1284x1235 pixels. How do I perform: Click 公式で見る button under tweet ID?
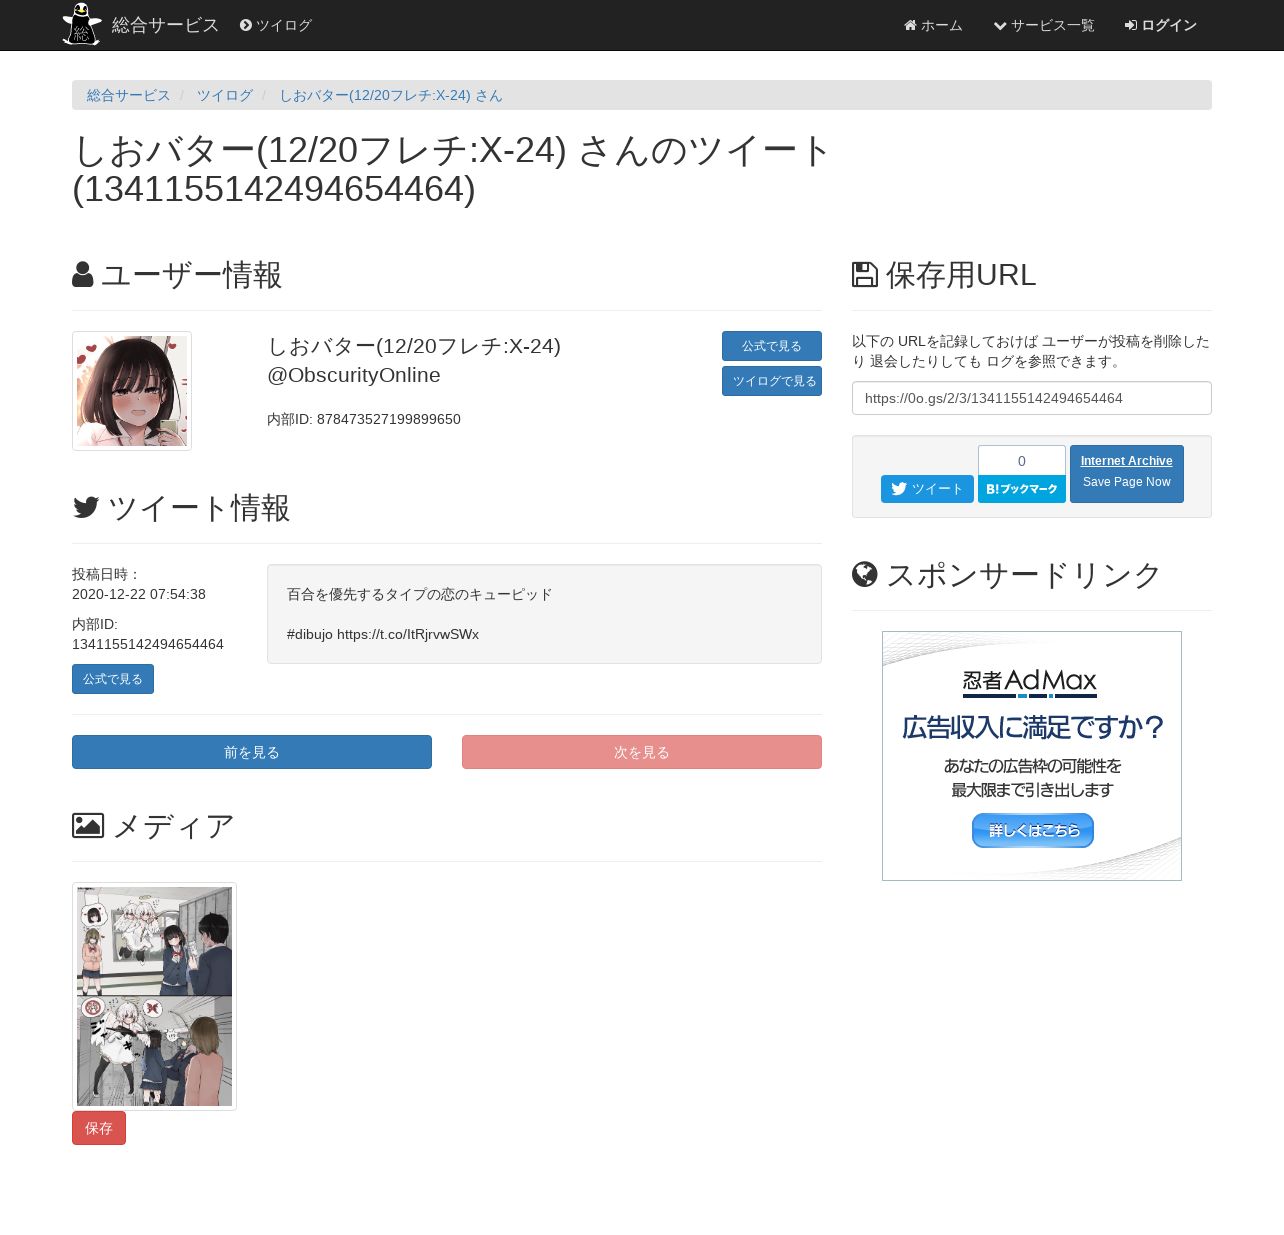click(x=113, y=679)
